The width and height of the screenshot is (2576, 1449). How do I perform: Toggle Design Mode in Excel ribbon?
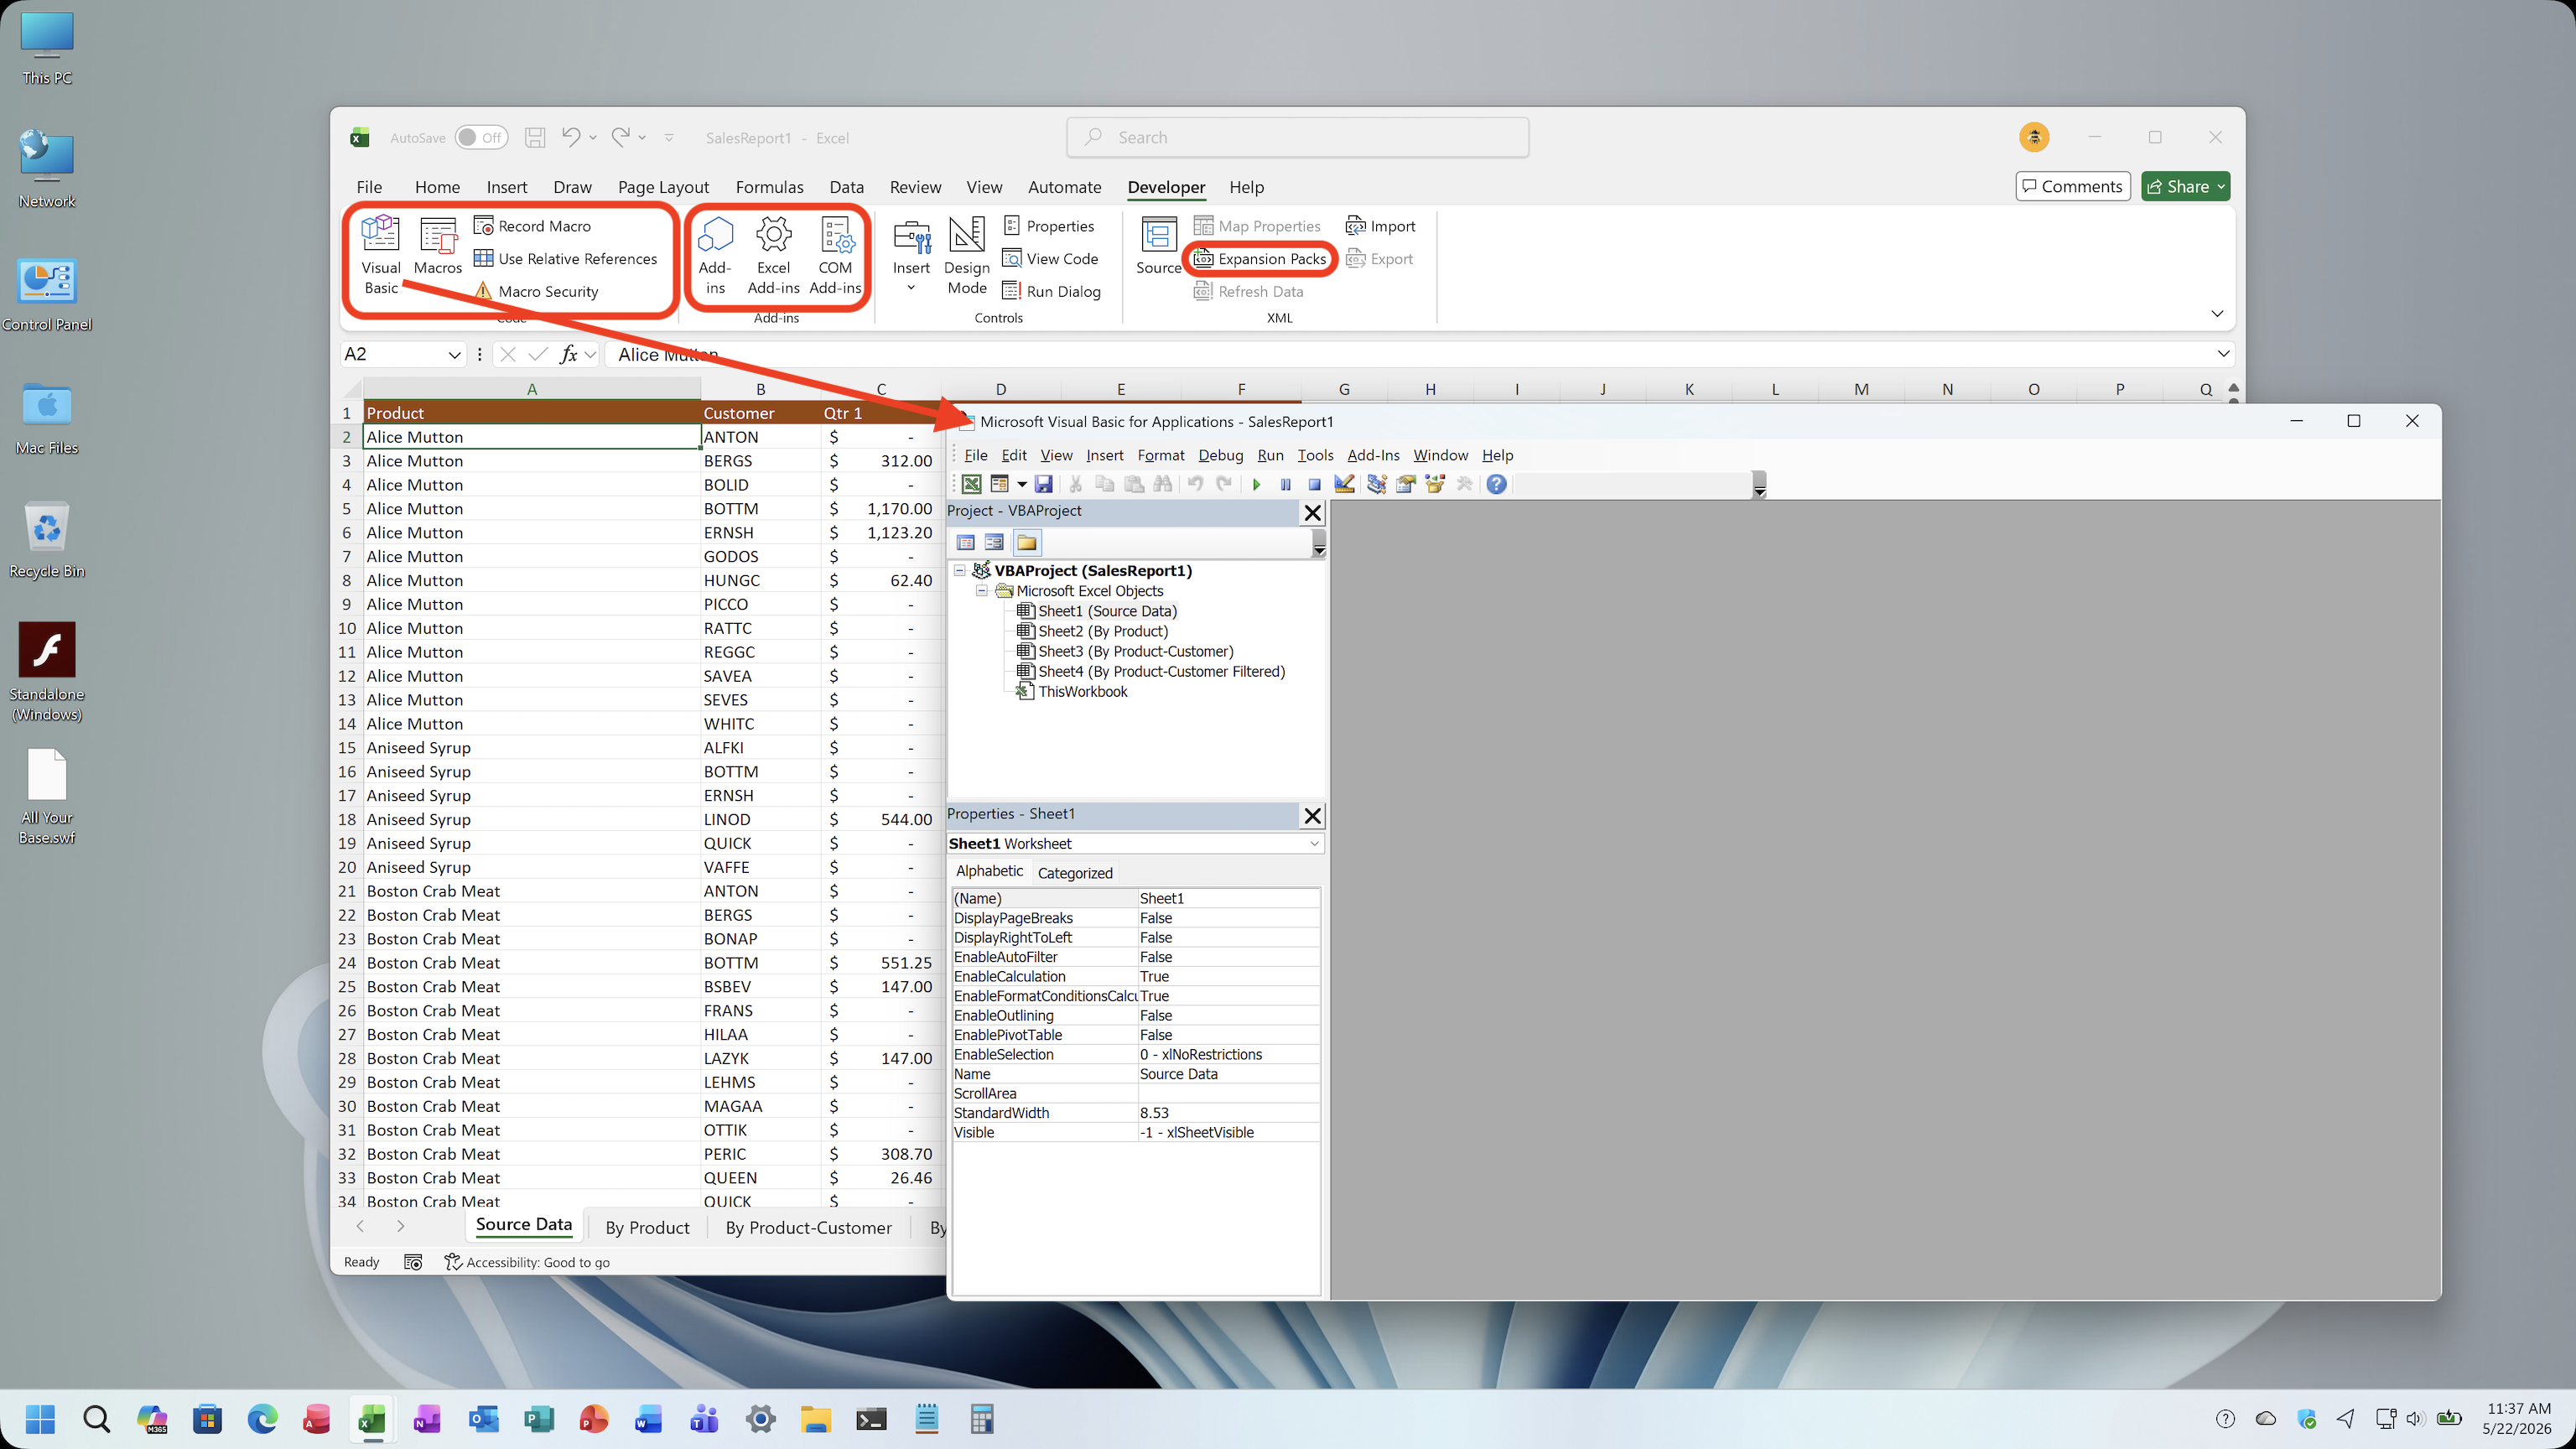click(966, 255)
